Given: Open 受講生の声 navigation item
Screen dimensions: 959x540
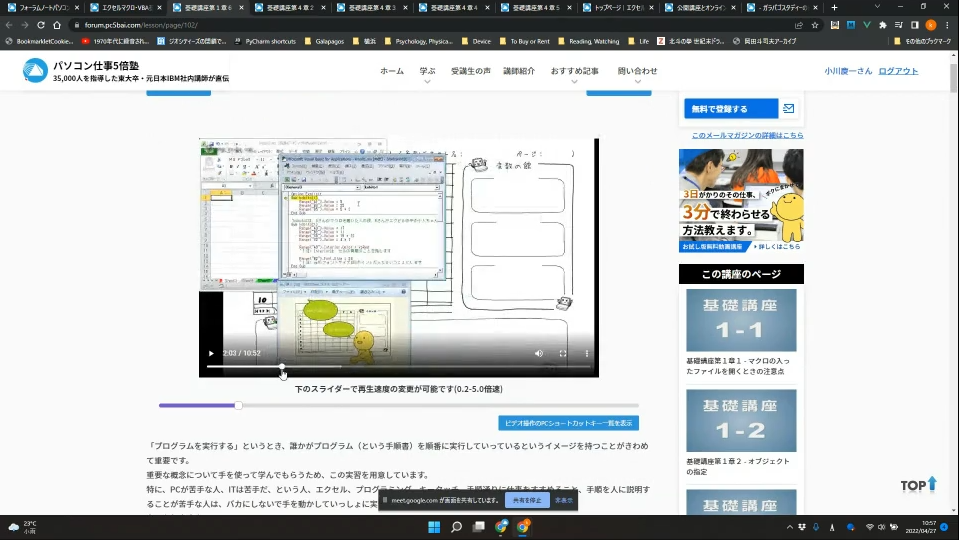Looking at the screenshot, I should [470, 71].
